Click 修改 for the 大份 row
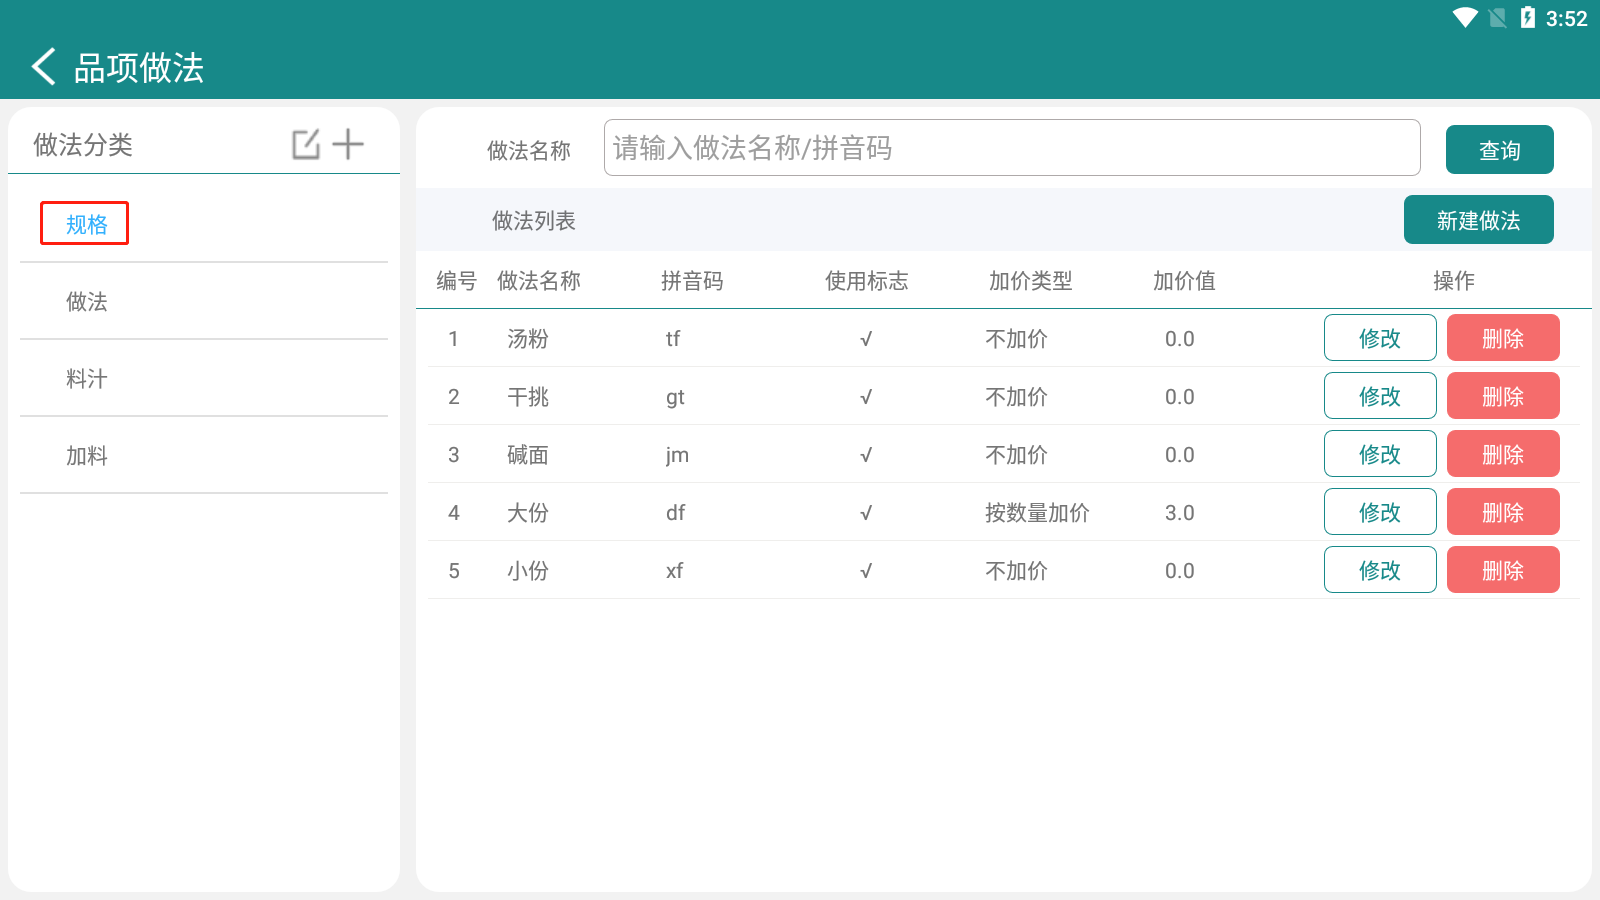The width and height of the screenshot is (1600, 900). coord(1379,512)
